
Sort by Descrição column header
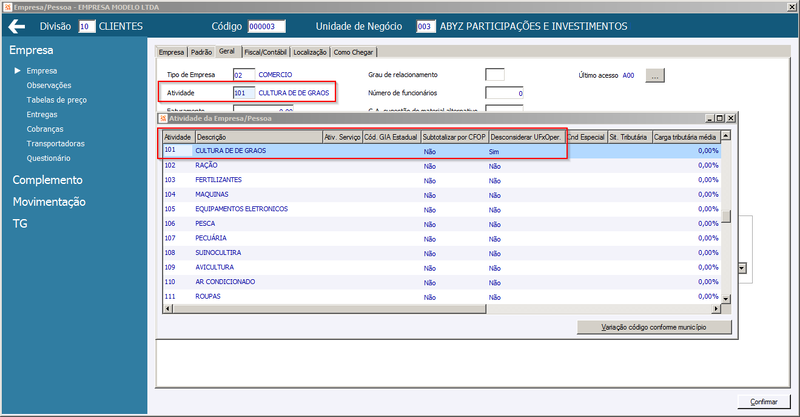259,137
